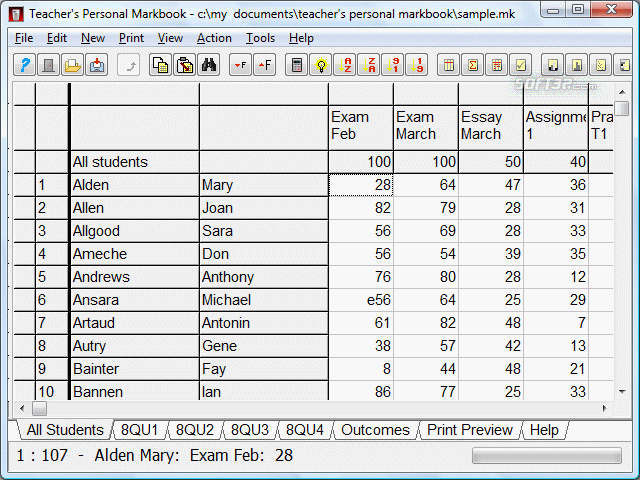Switch to the 8QU2 class tab

[195, 430]
